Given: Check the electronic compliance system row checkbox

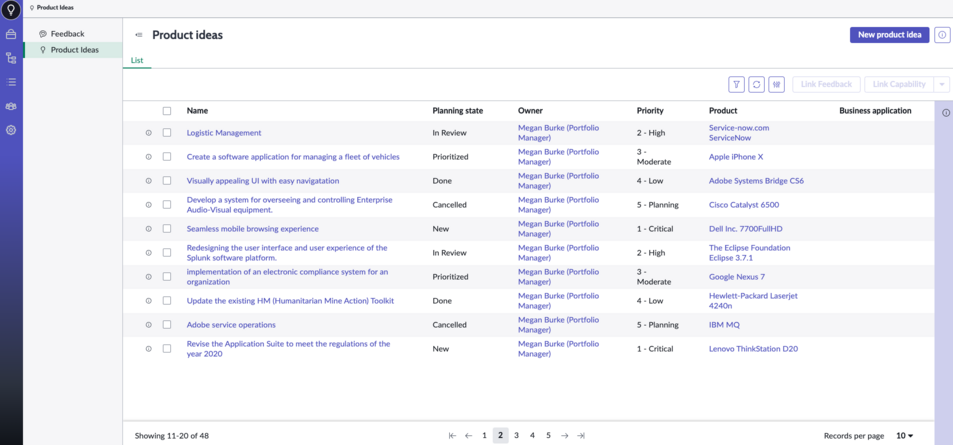Looking at the screenshot, I should tap(167, 277).
